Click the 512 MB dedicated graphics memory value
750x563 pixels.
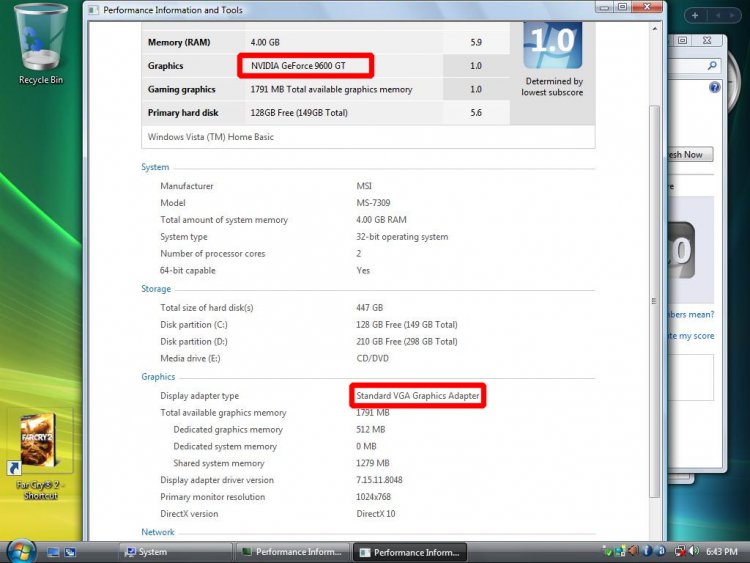pyautogui.click(x=371, y=430)
